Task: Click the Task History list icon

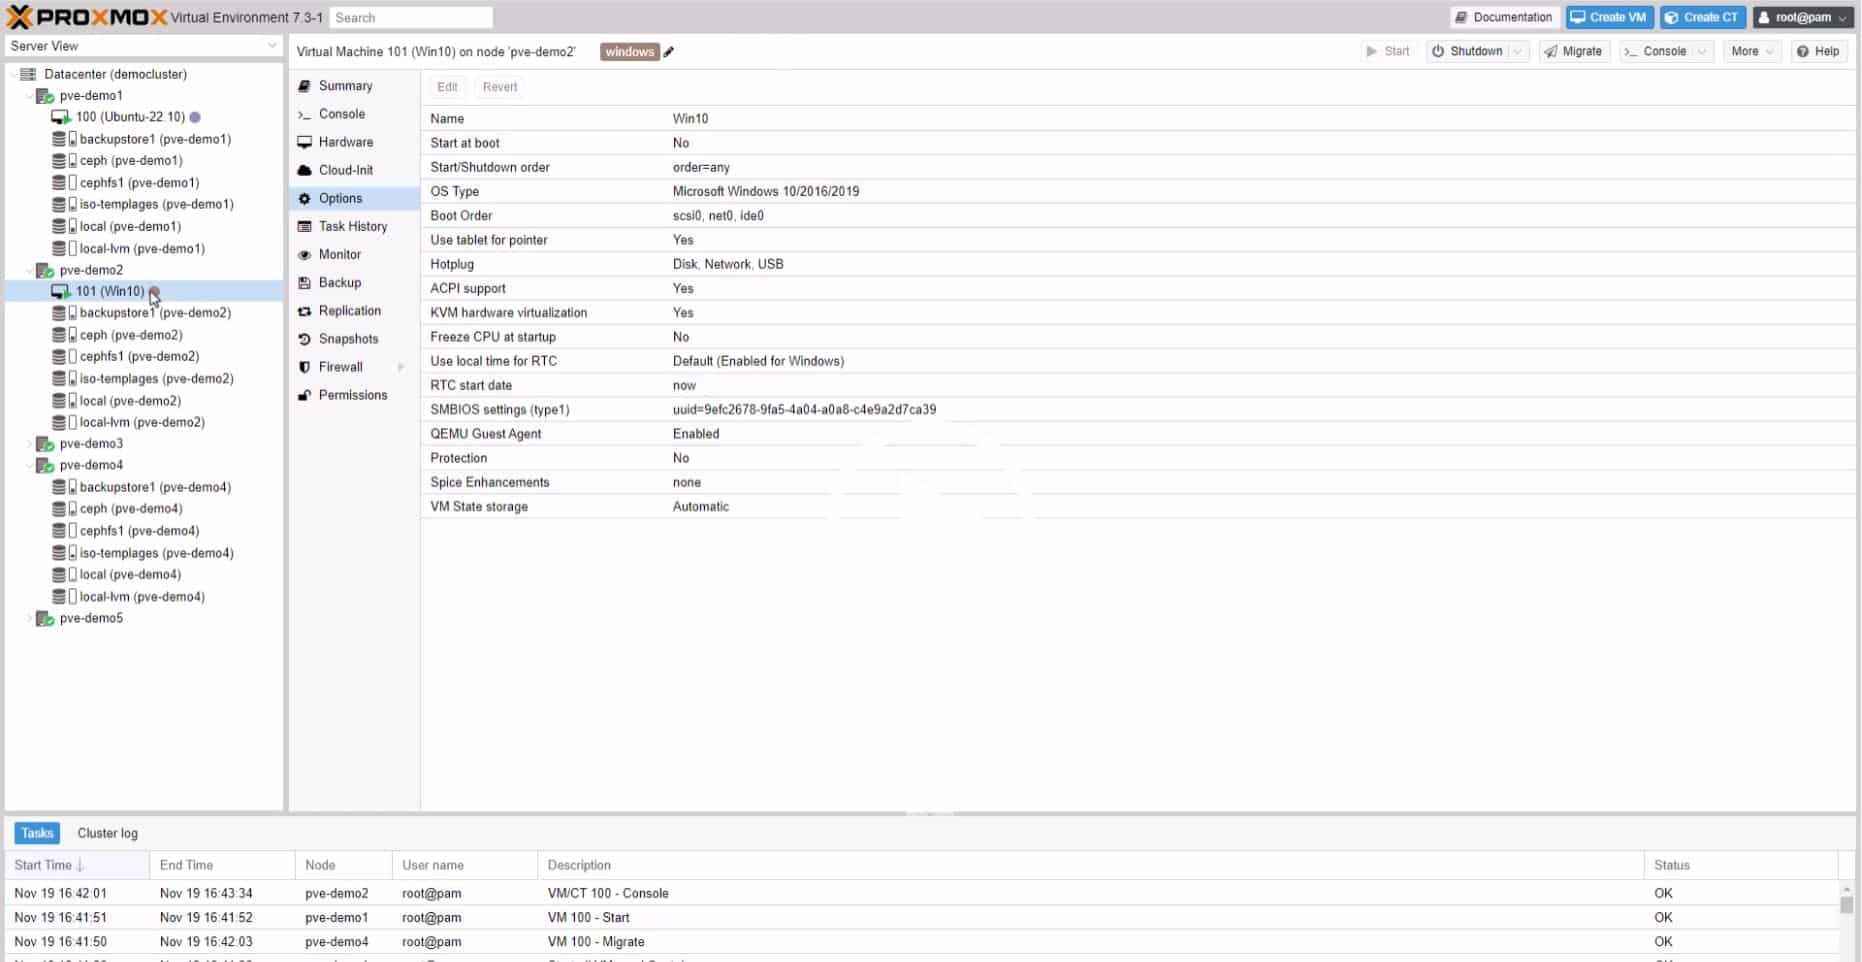Action: 305,227
